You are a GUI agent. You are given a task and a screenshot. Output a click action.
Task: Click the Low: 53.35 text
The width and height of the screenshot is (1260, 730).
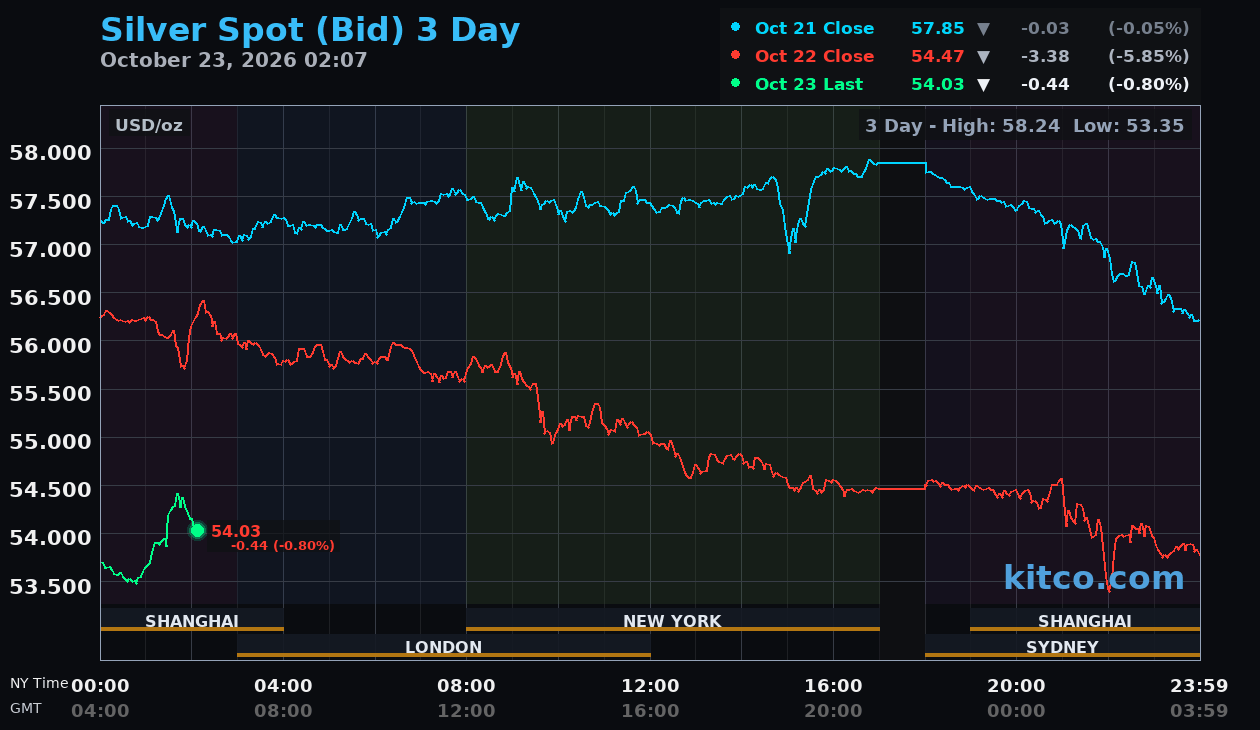(x=1128, y=126)
